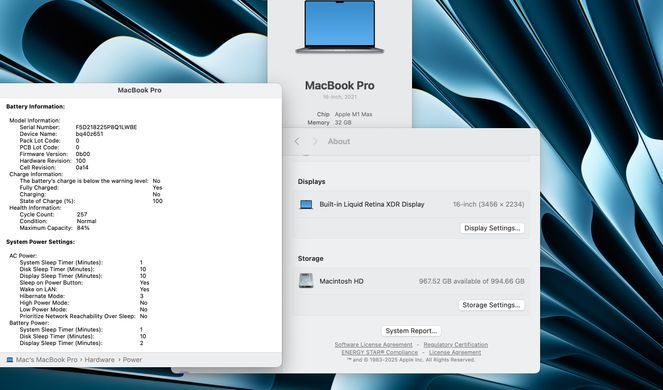Open the Regulatory Certification link
The width and height of the screenshot is (663, 390).
coord(455,345)
